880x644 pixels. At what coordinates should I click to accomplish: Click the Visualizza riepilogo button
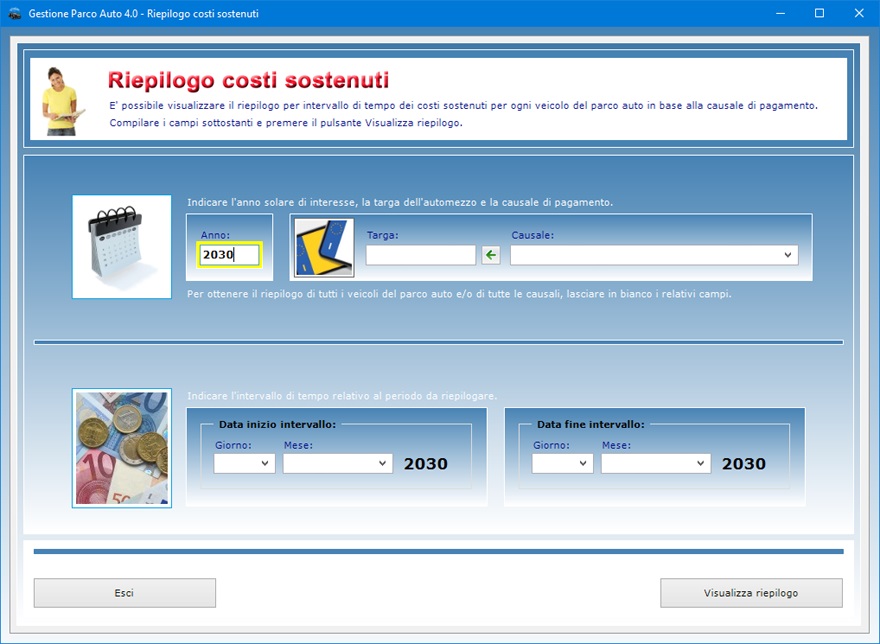pyautogui.click(x=751, y=593)
